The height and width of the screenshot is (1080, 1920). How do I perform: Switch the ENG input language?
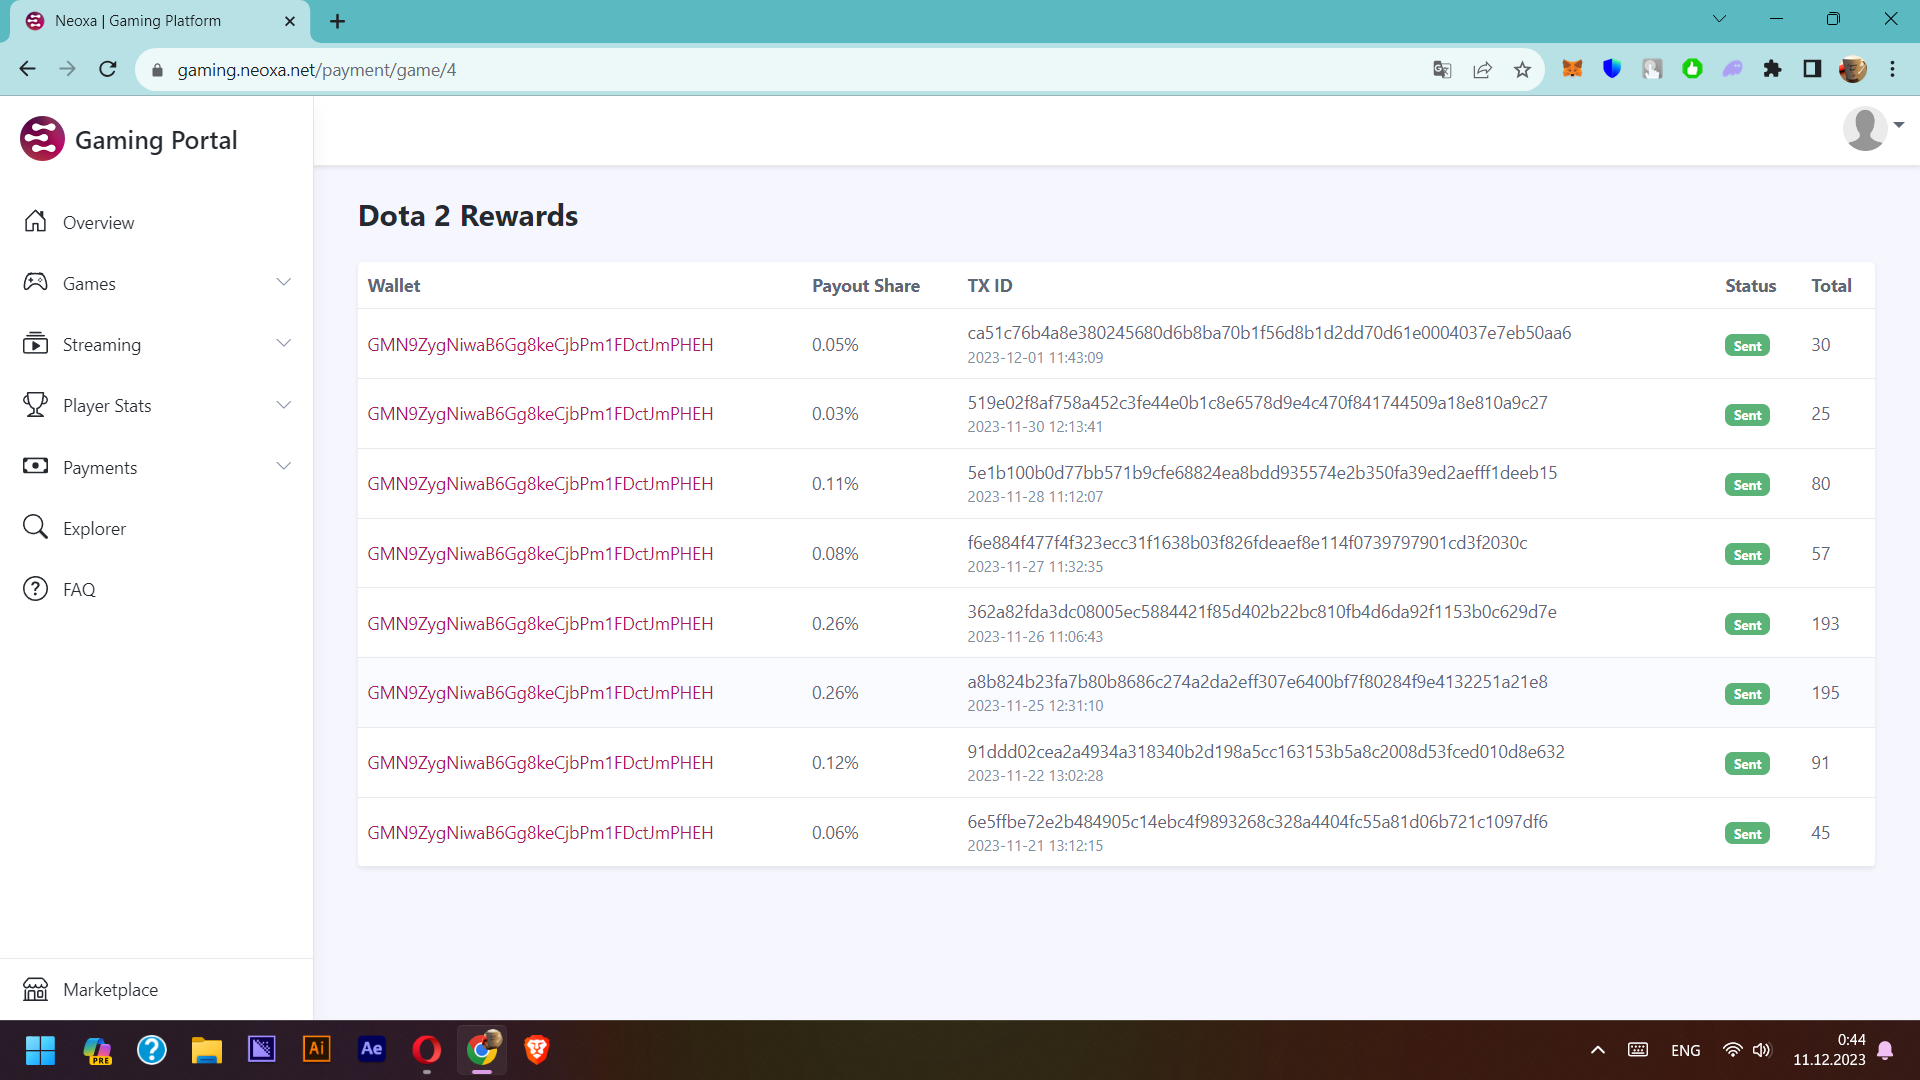click(x=1685, y=1050)
